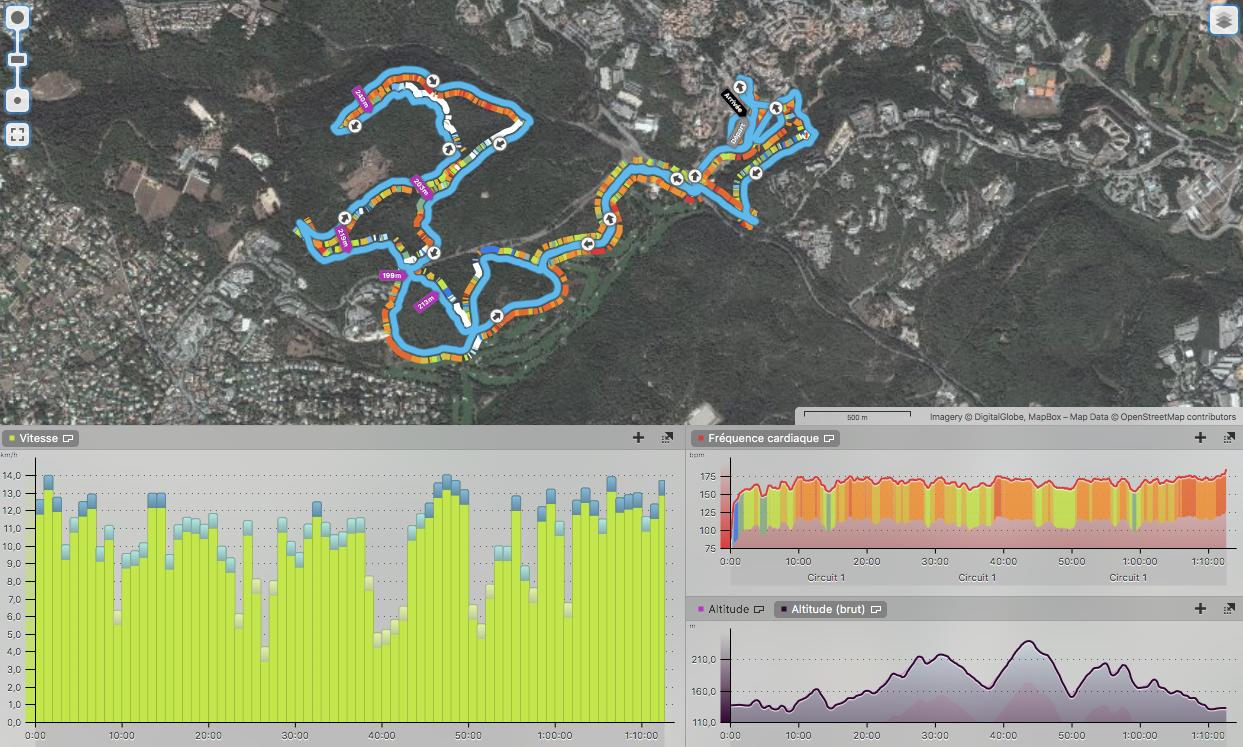The width and height of the screenshot is (1243, 747).
Task: Select the first Circuit 1 lap label
Action: pos(826,577)
